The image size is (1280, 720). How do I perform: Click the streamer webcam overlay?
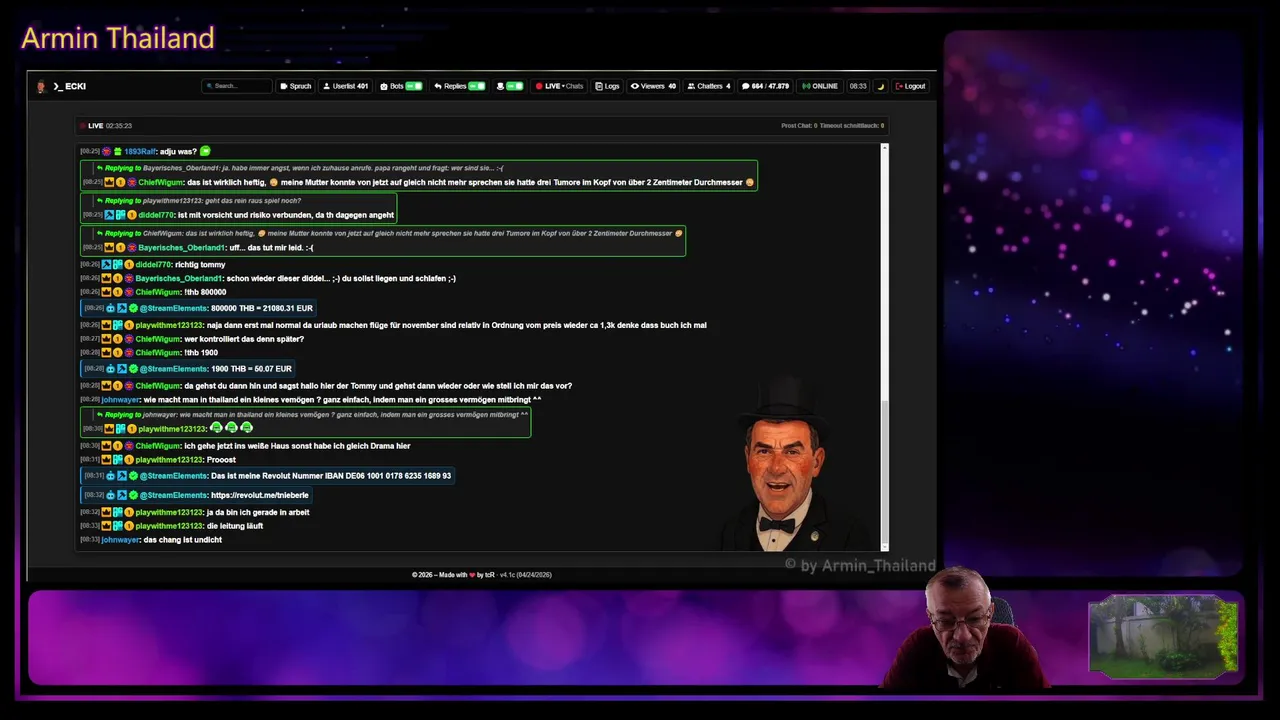965,627
